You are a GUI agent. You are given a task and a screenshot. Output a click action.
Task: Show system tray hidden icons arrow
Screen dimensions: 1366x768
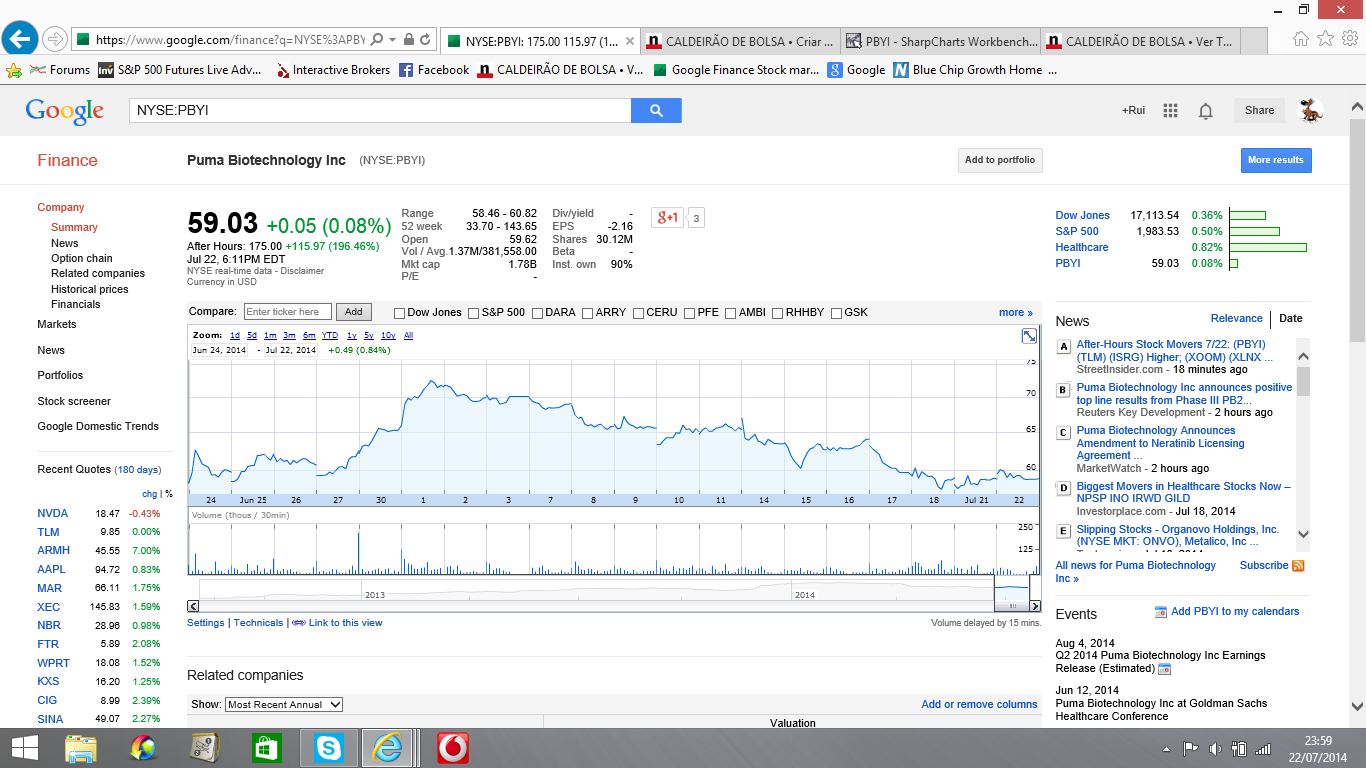coord(1166,749)
